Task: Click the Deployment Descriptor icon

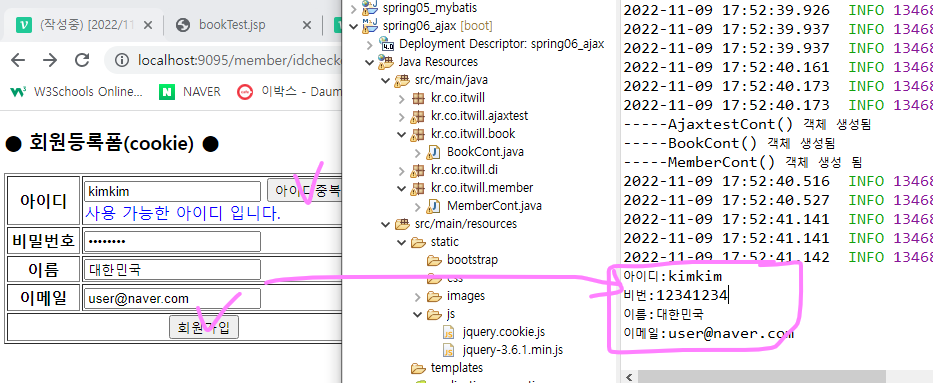Action: (x=387, y=44)
